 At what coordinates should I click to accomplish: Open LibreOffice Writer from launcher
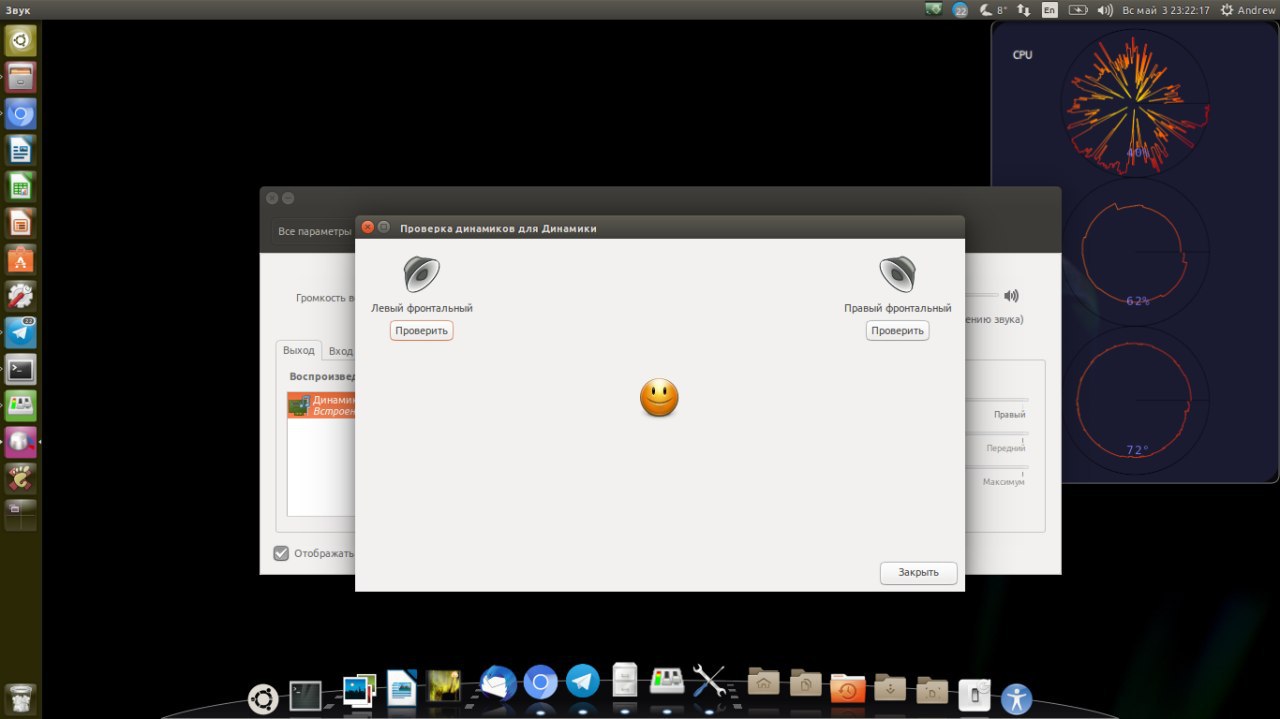pyautogui.click(x=21, y=150)
